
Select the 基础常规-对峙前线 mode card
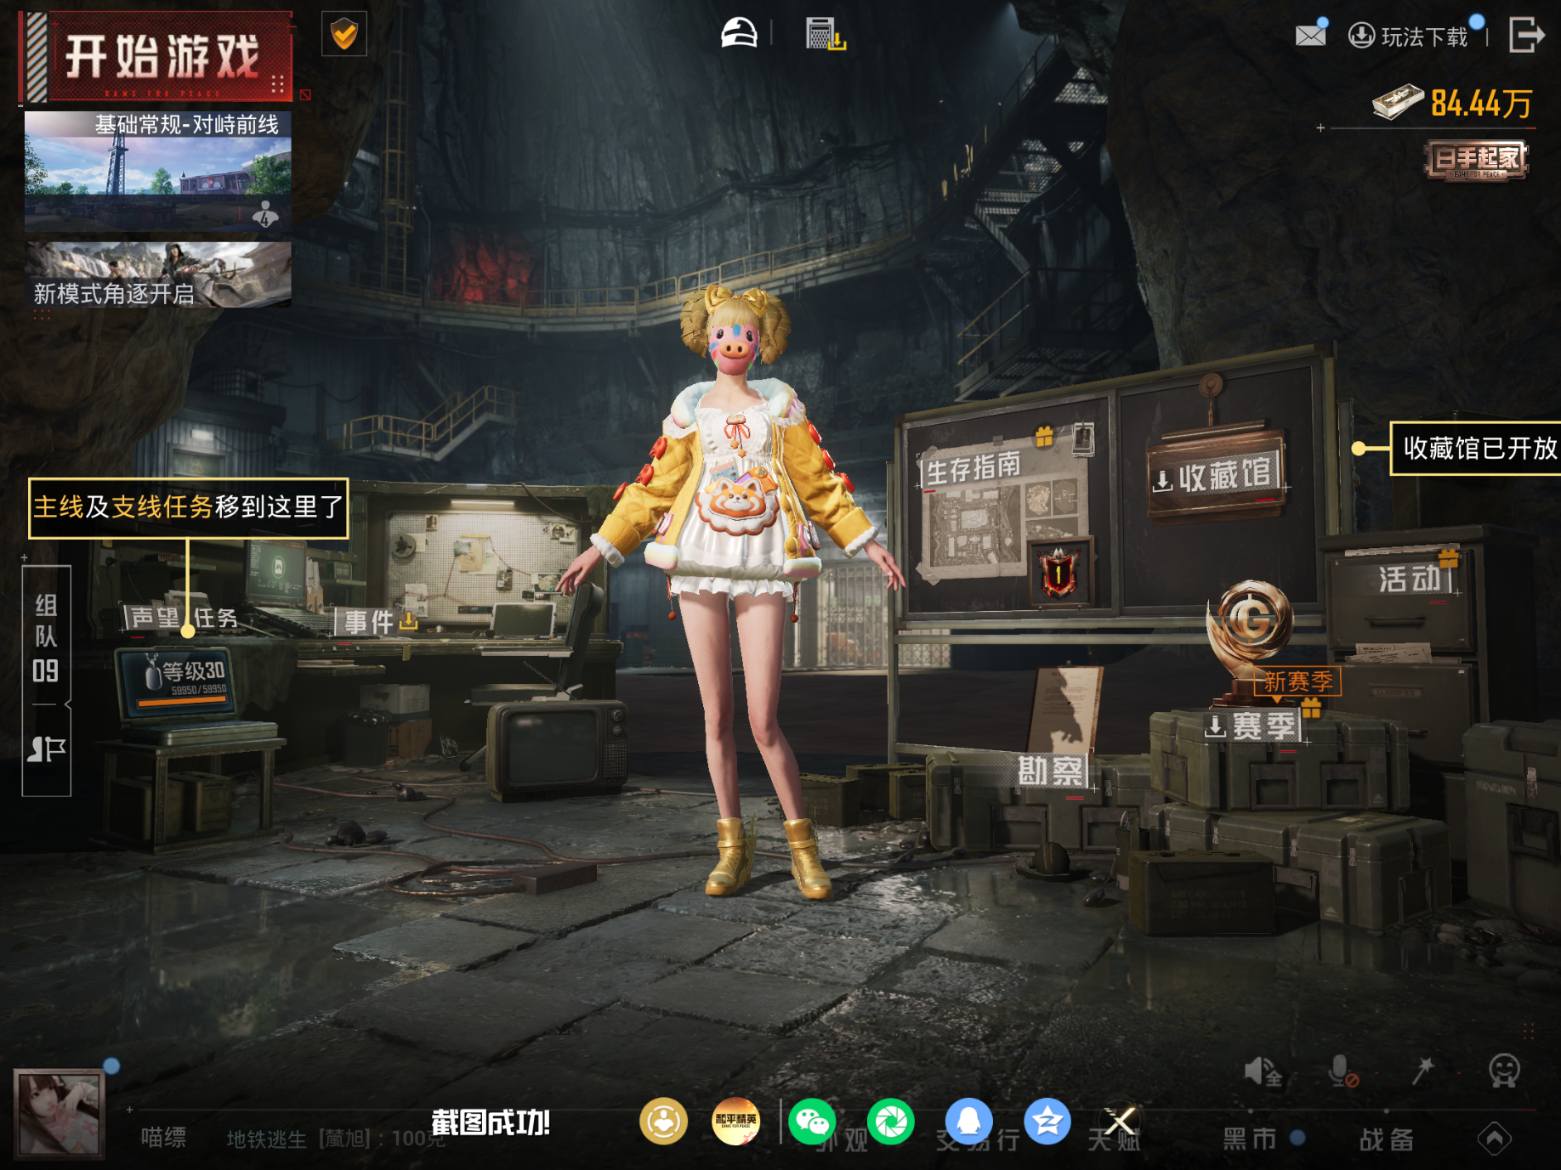click(158, 171)
